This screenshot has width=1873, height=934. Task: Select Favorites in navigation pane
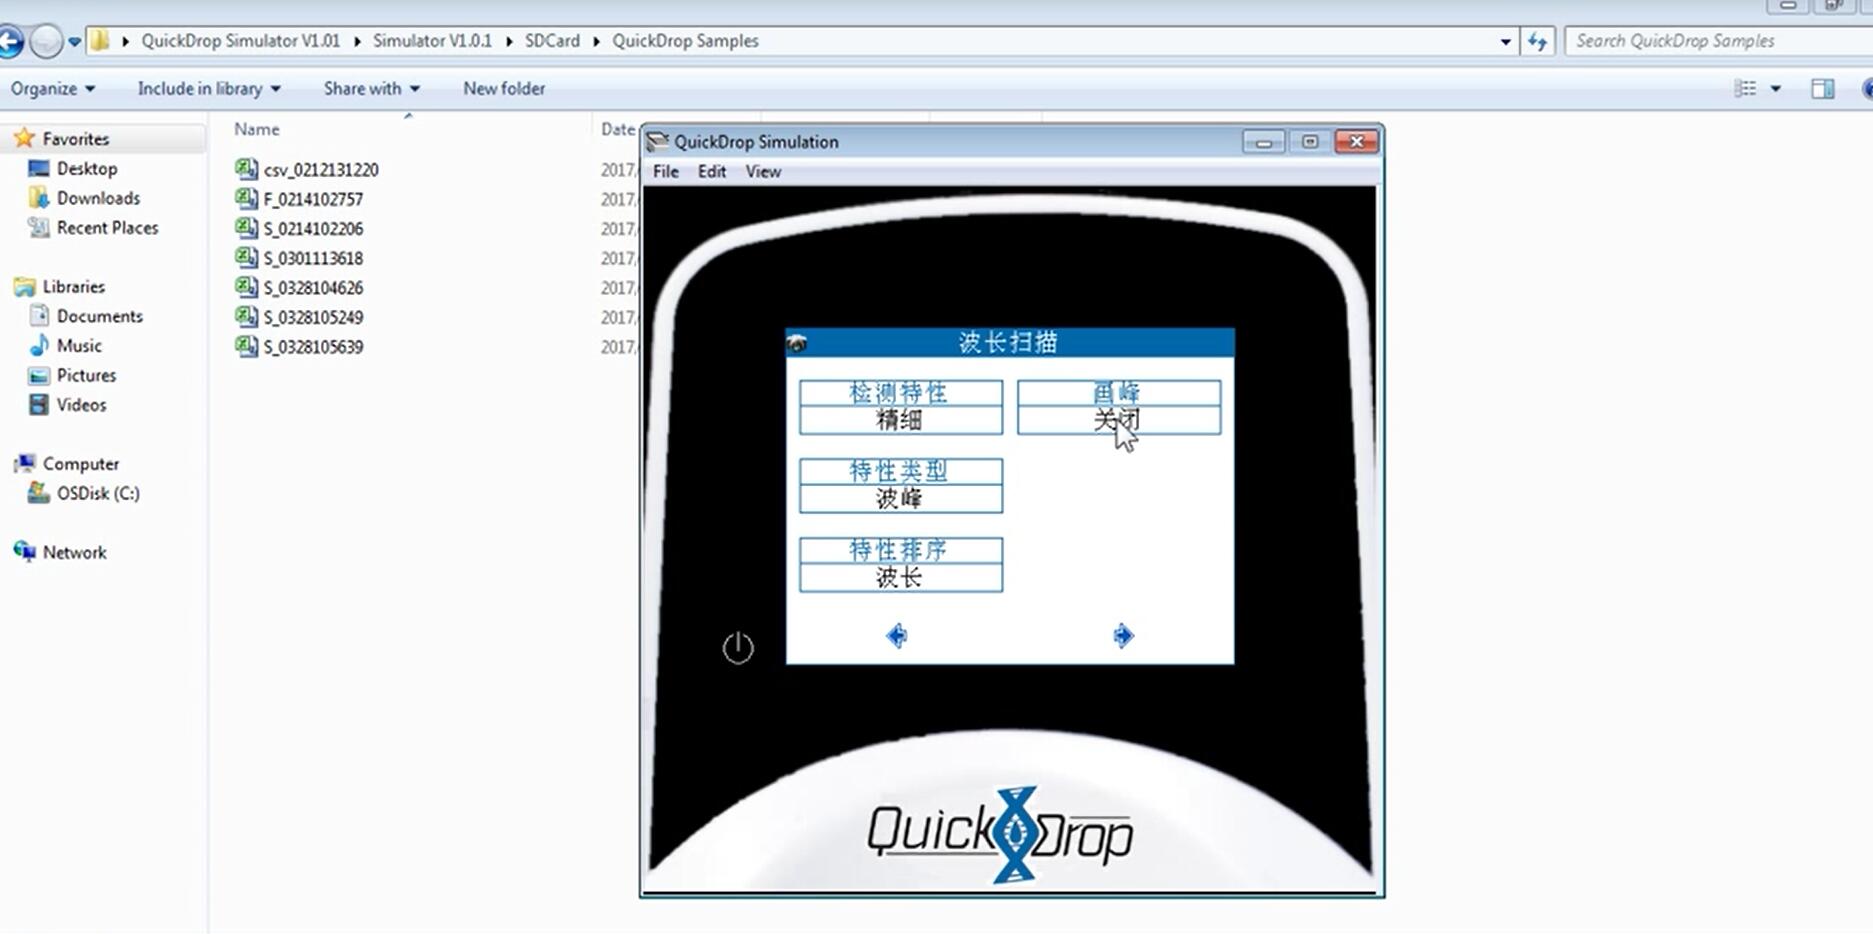coord(76,138)
